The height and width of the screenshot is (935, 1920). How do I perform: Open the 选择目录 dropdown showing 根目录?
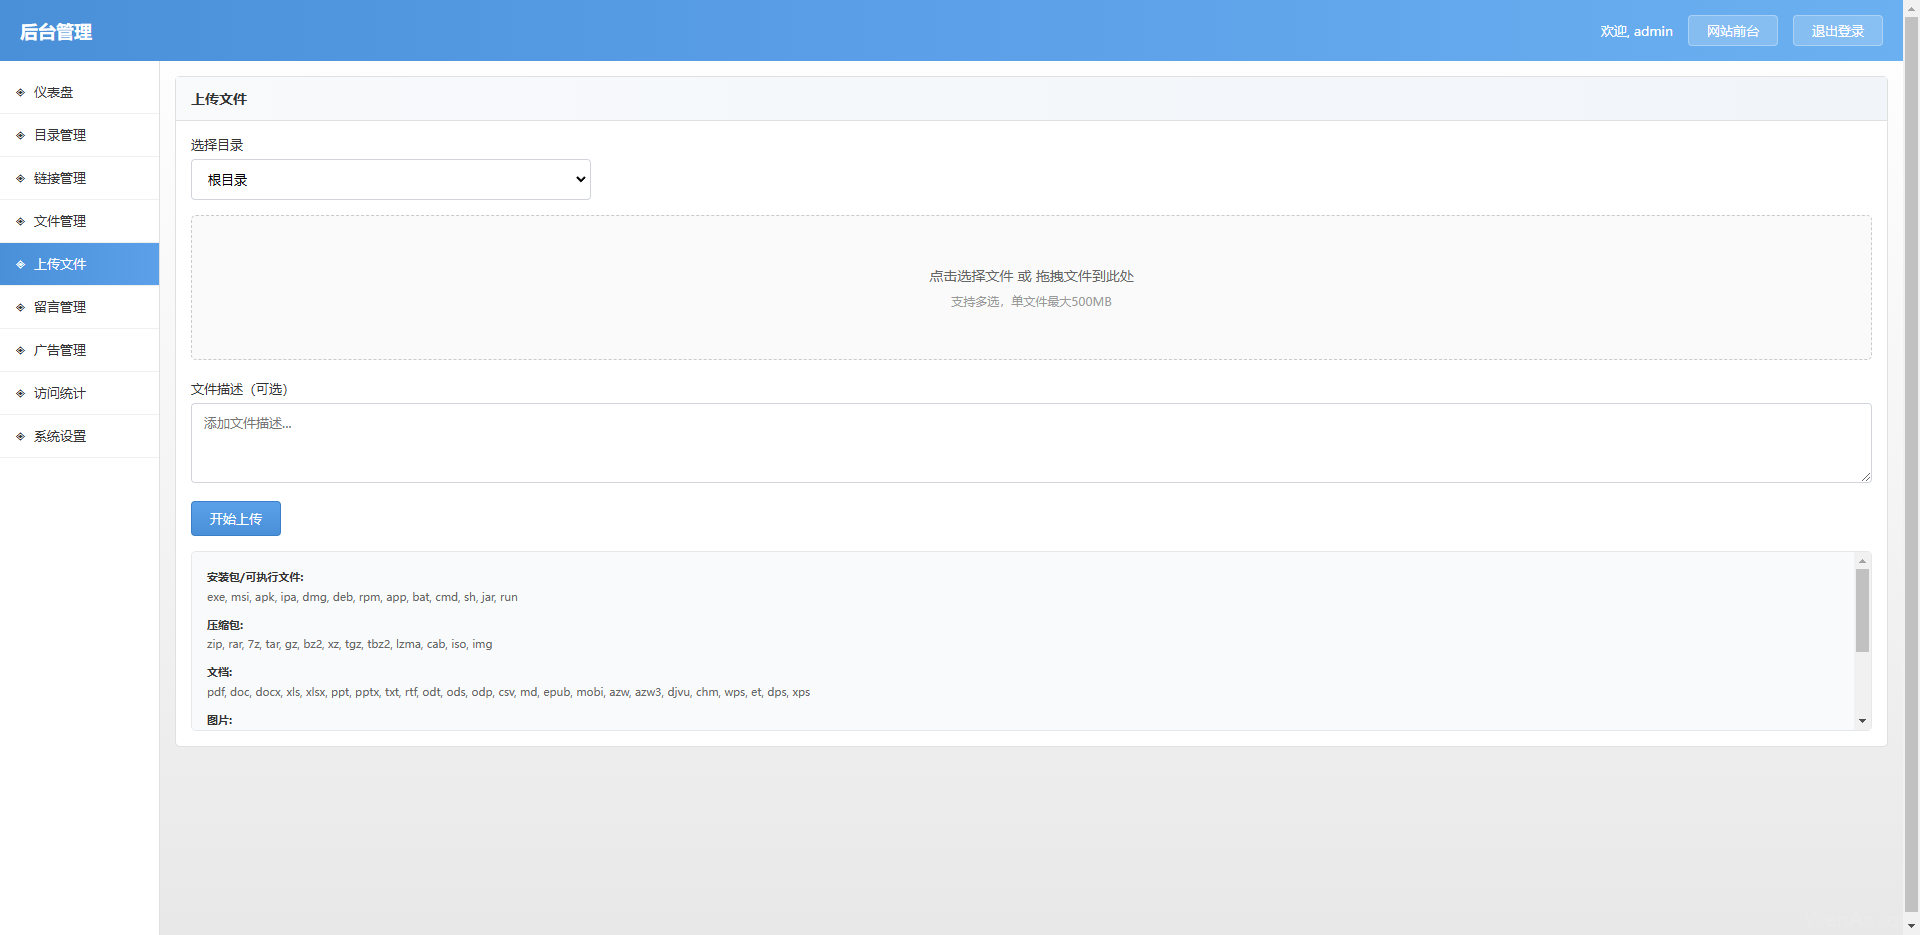[390, 180]
